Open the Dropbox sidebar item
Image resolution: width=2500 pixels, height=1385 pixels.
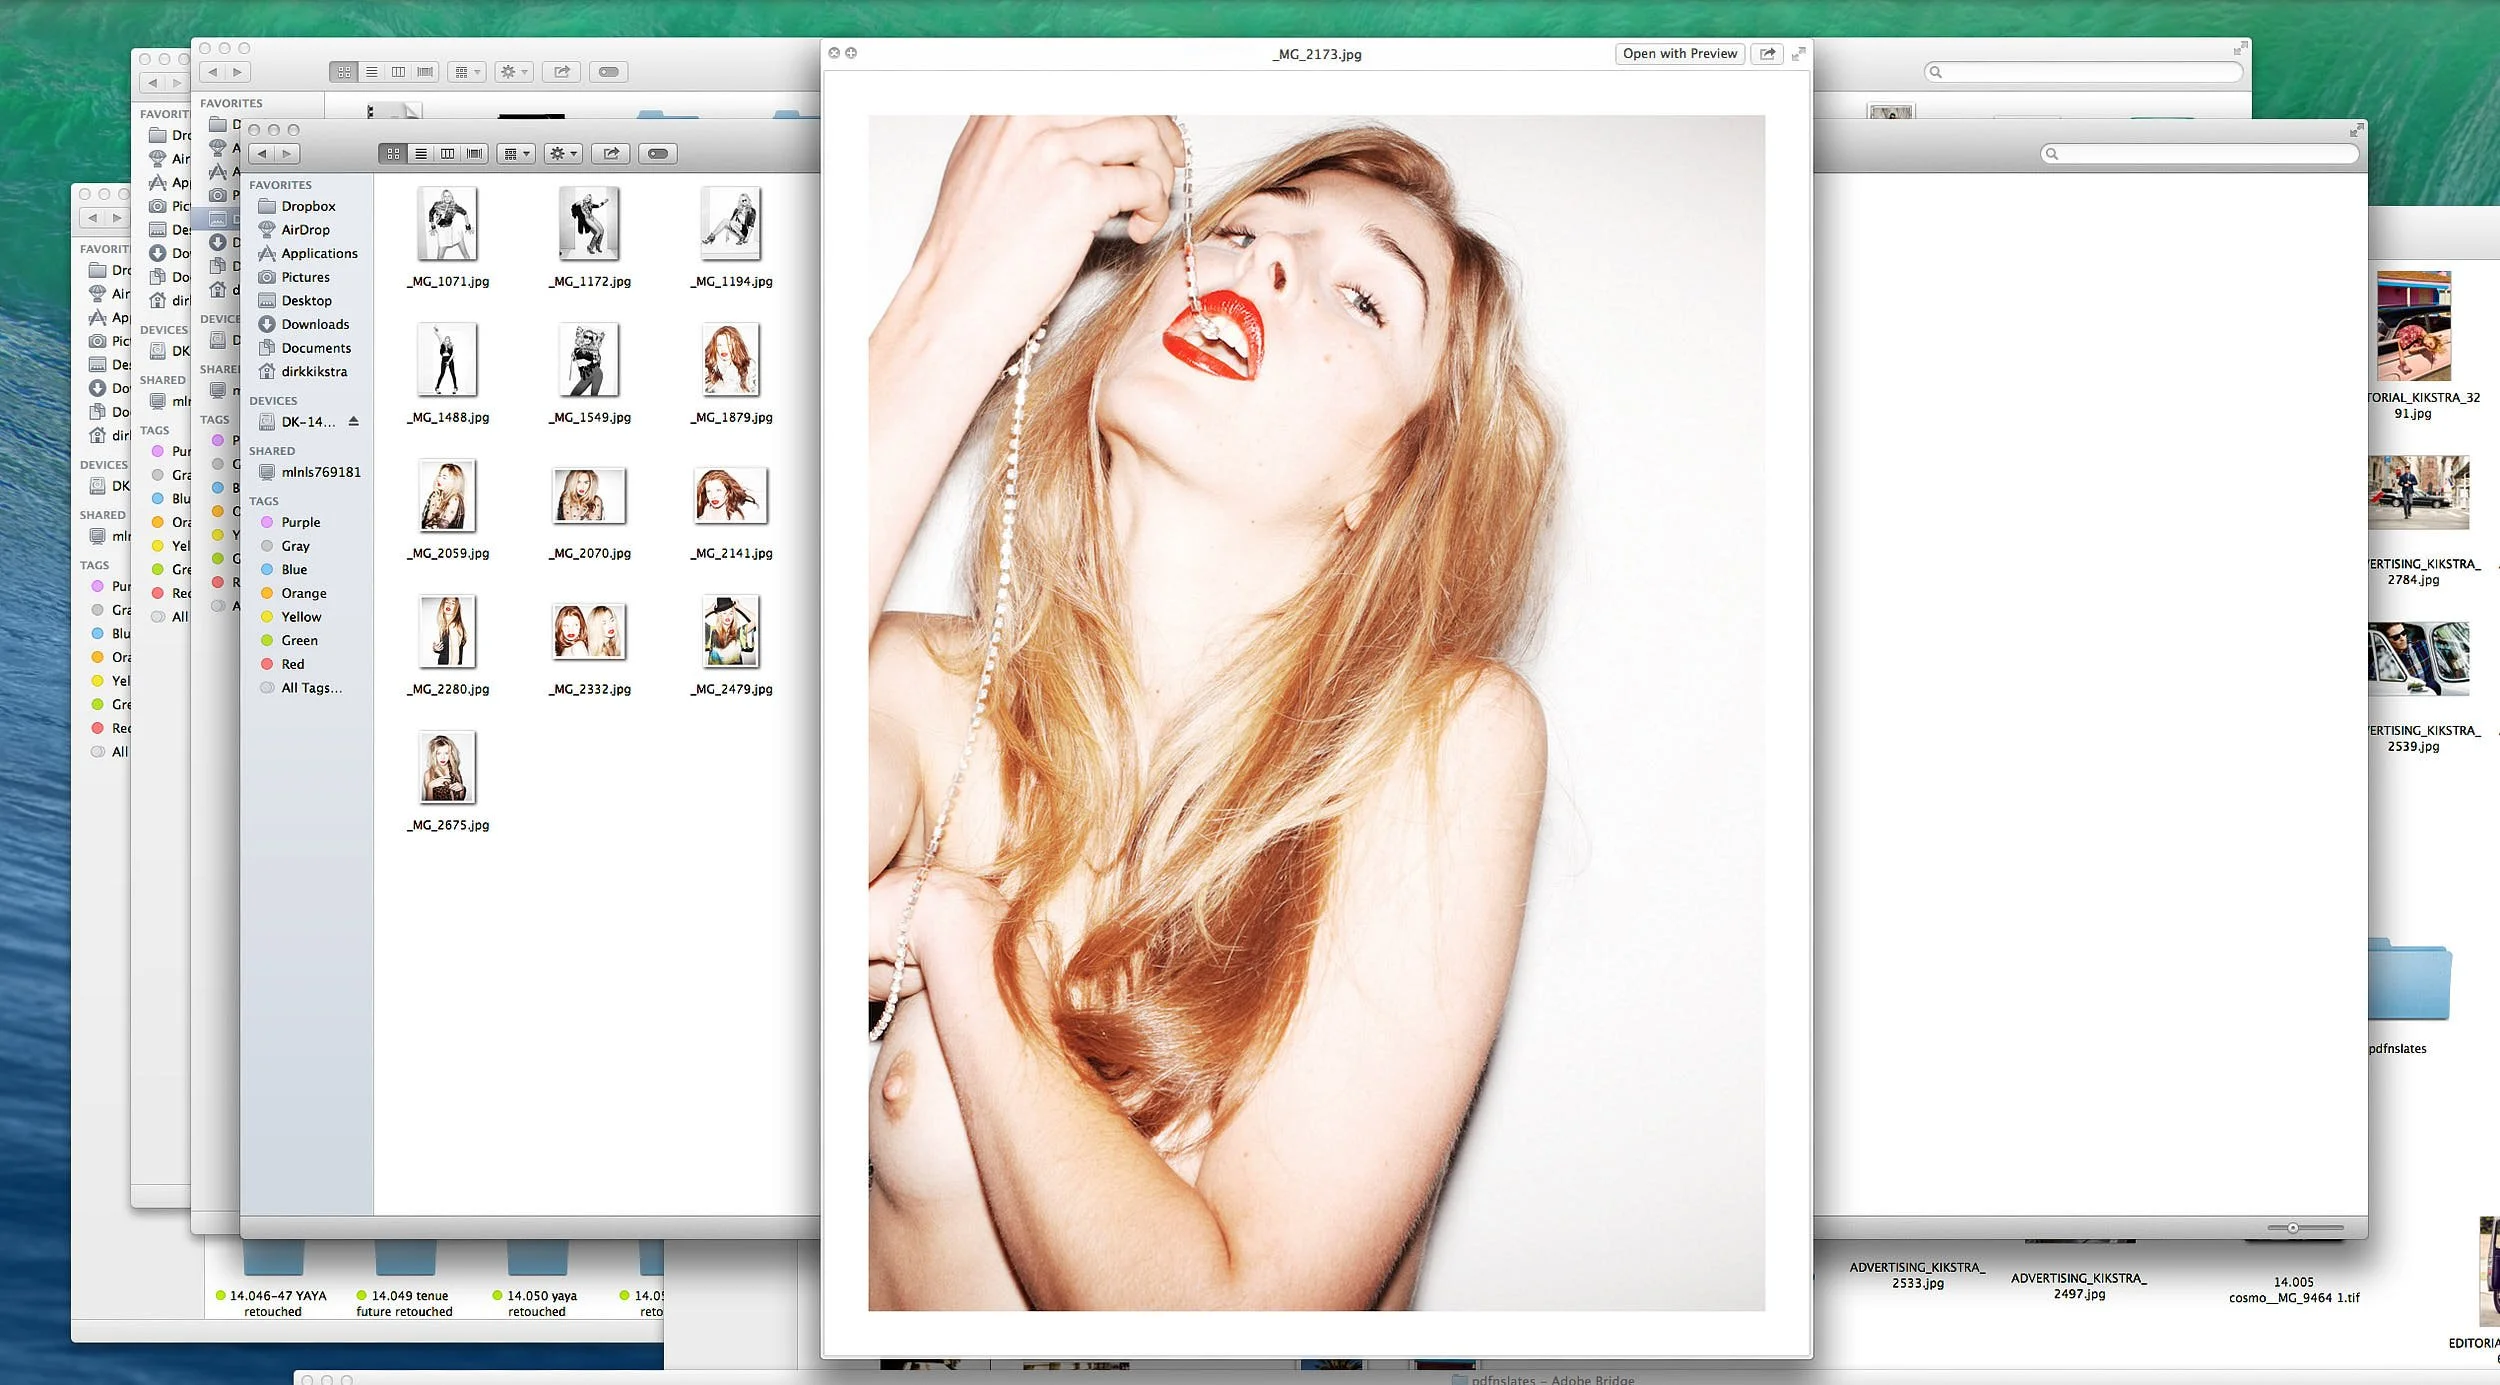(x=307, y=206)
